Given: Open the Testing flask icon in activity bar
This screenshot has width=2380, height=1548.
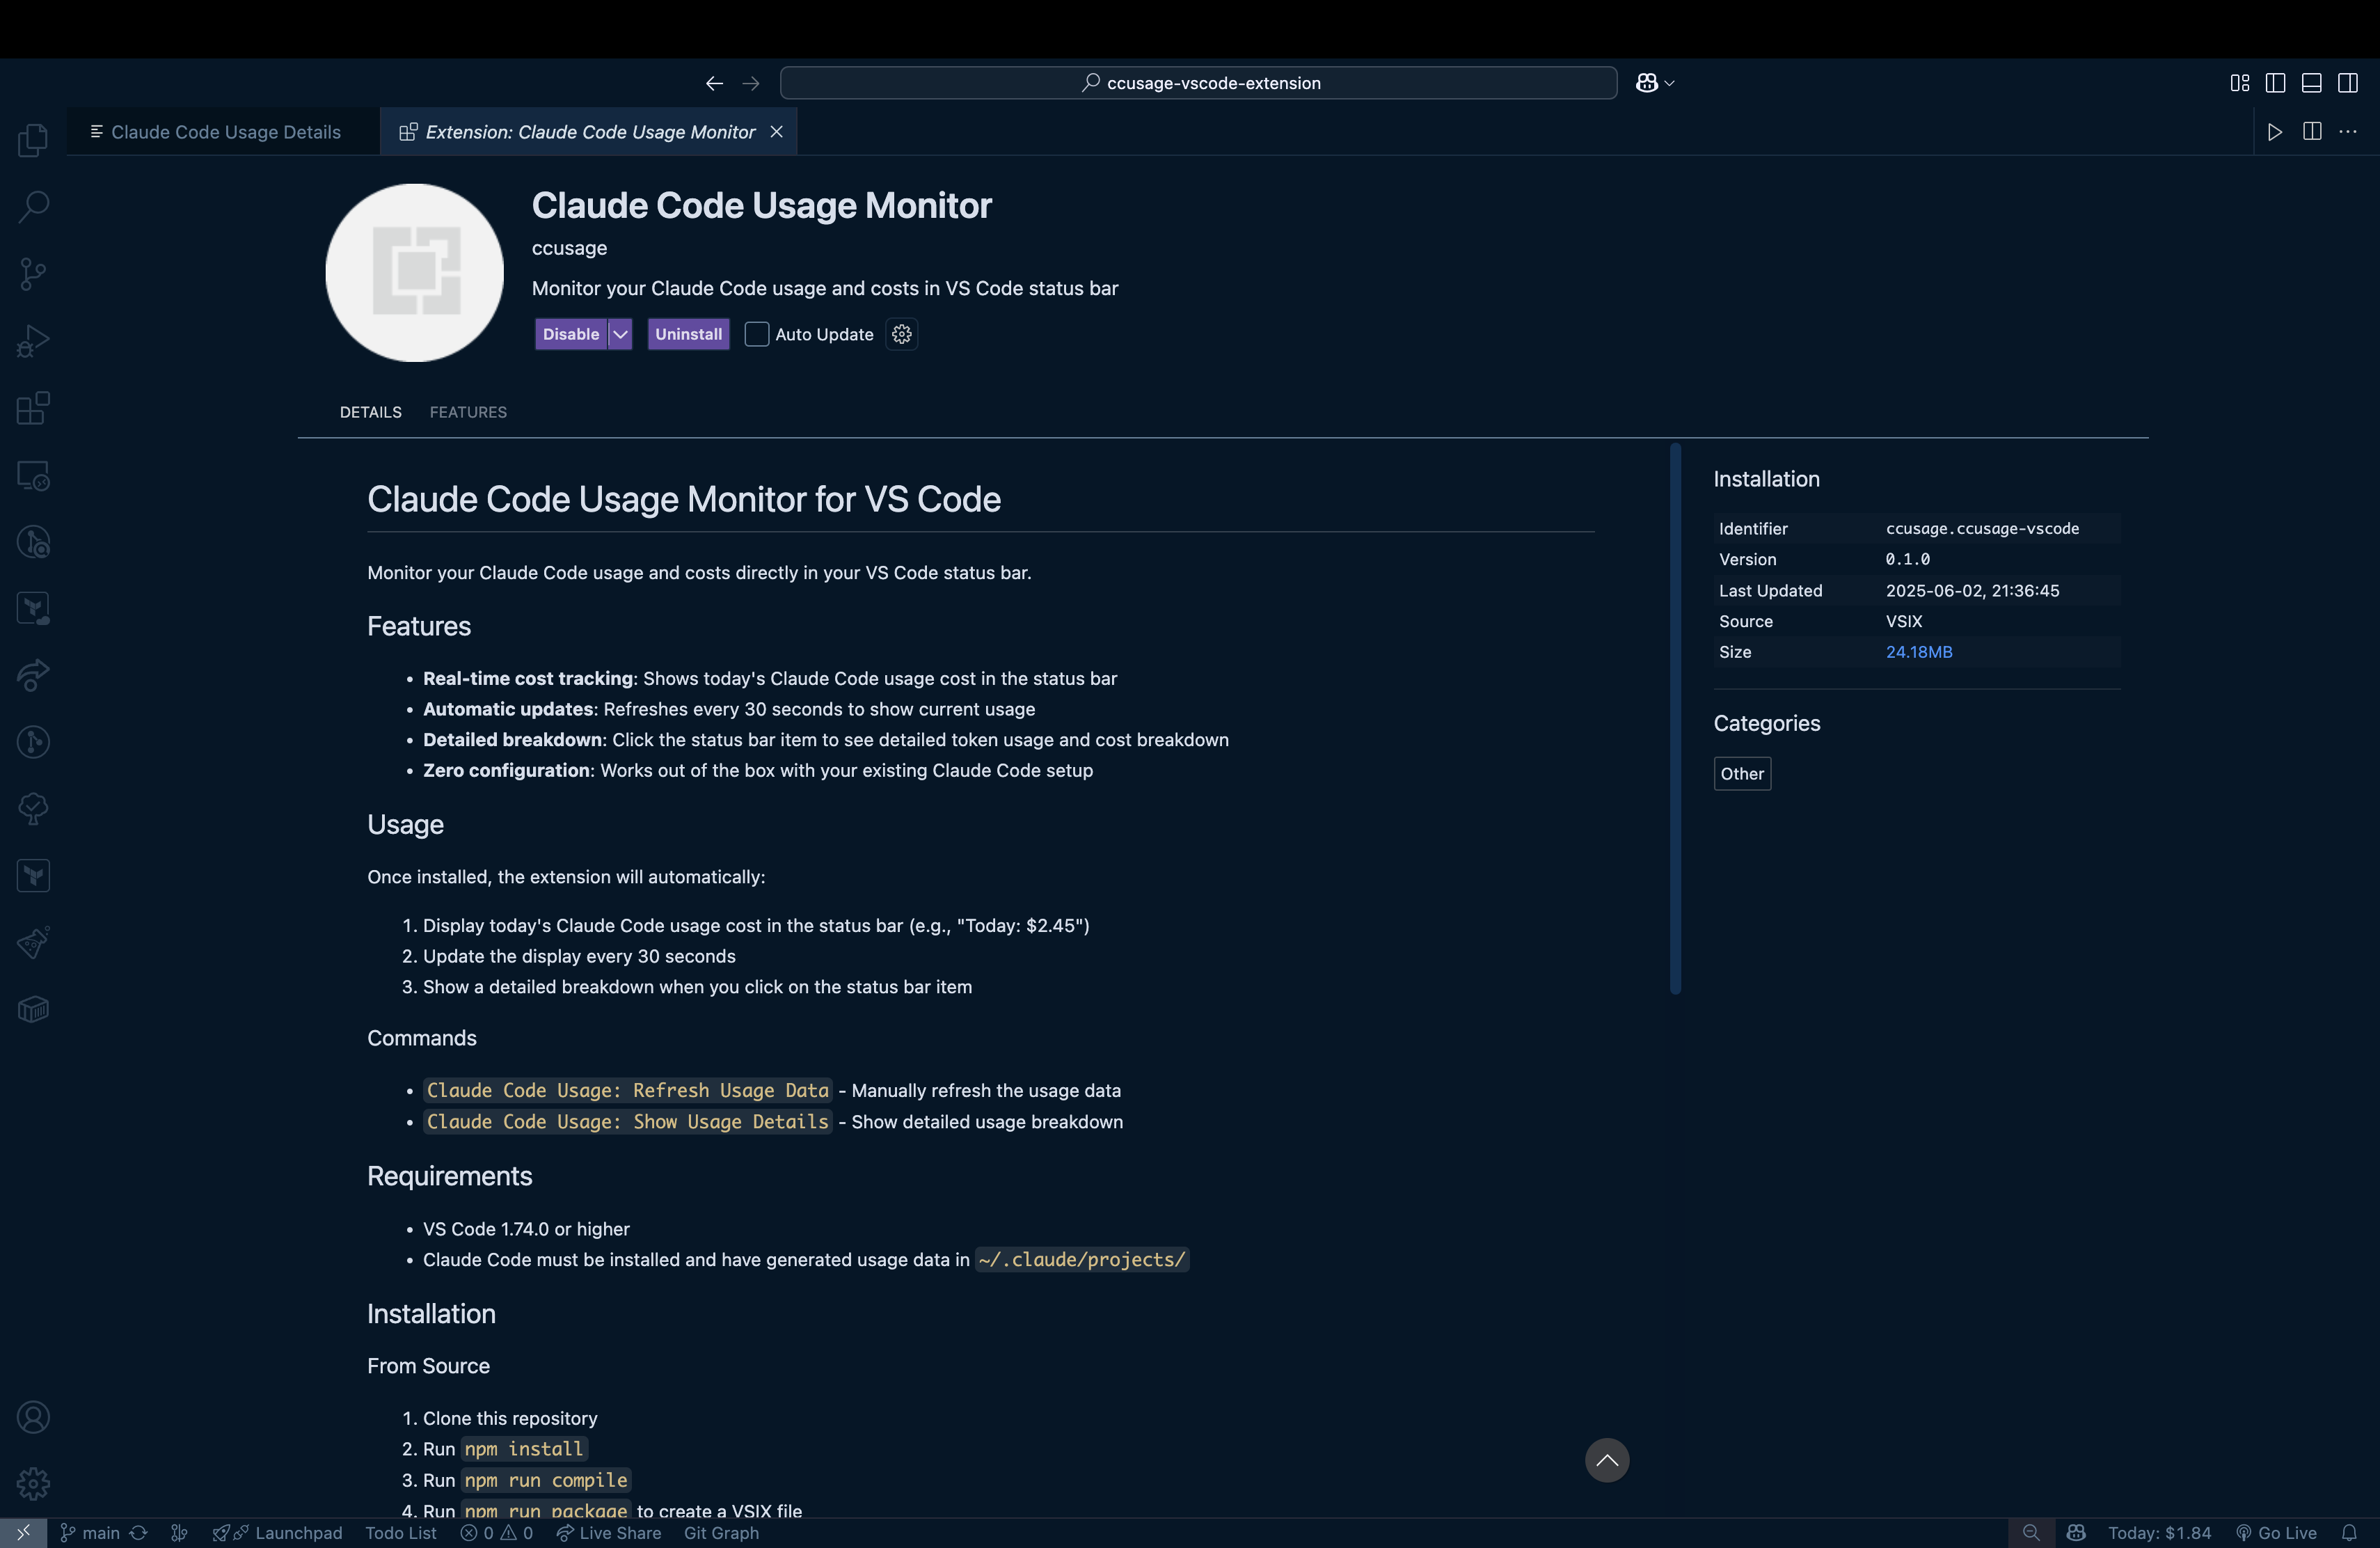Looking at the screenshot, I should tap(33, 943).
